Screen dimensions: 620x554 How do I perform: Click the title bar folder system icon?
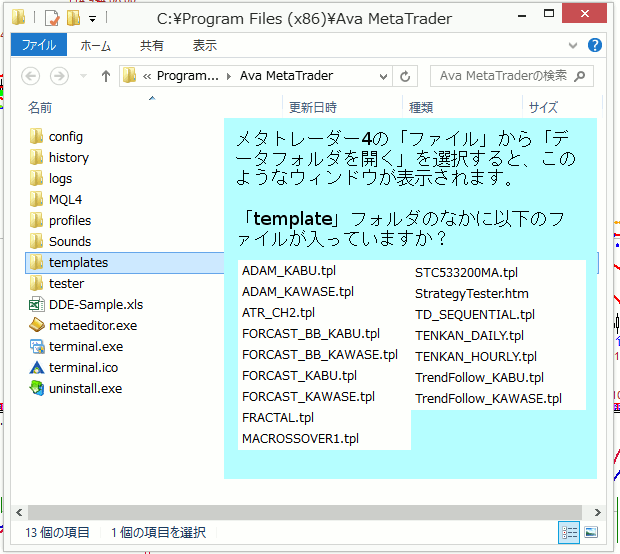click(18, 18)
